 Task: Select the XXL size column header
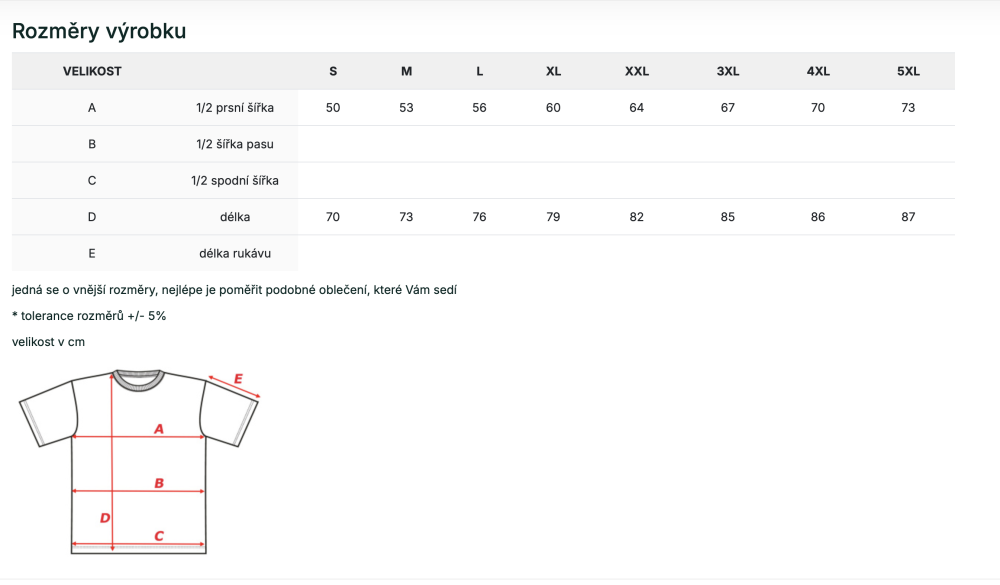tap(637, 71)
